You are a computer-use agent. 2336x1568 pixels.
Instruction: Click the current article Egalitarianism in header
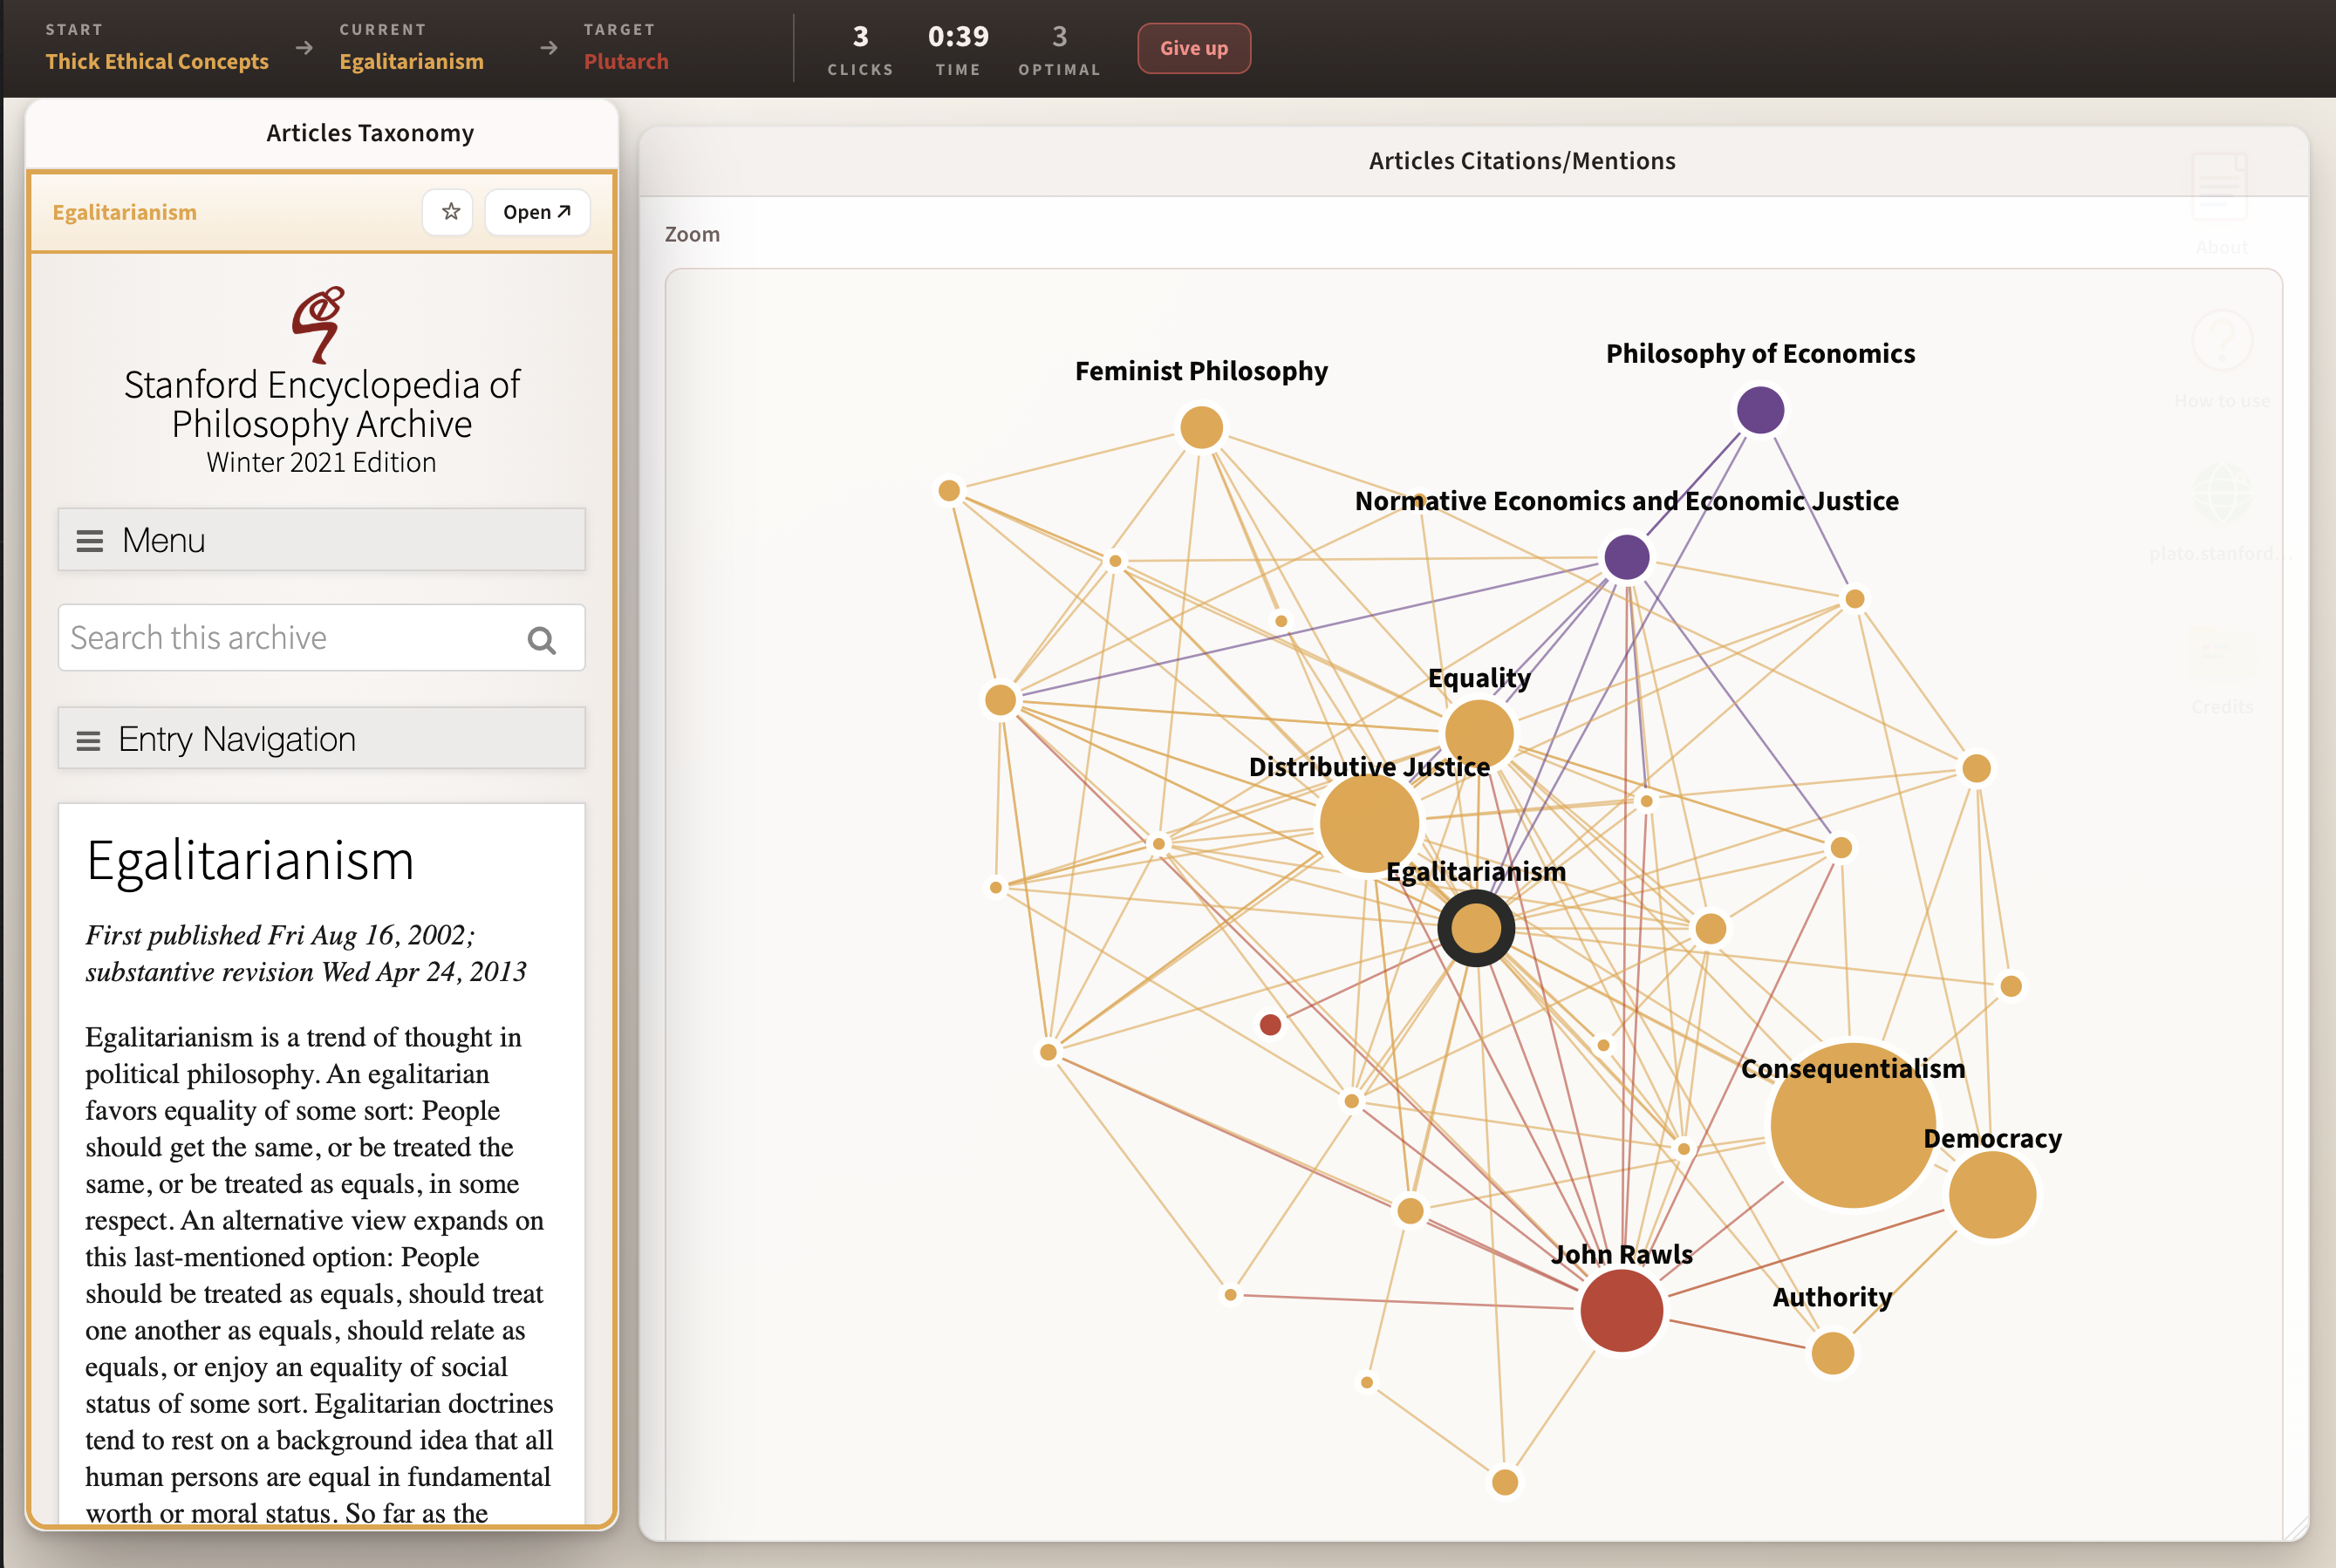point(411,61)
